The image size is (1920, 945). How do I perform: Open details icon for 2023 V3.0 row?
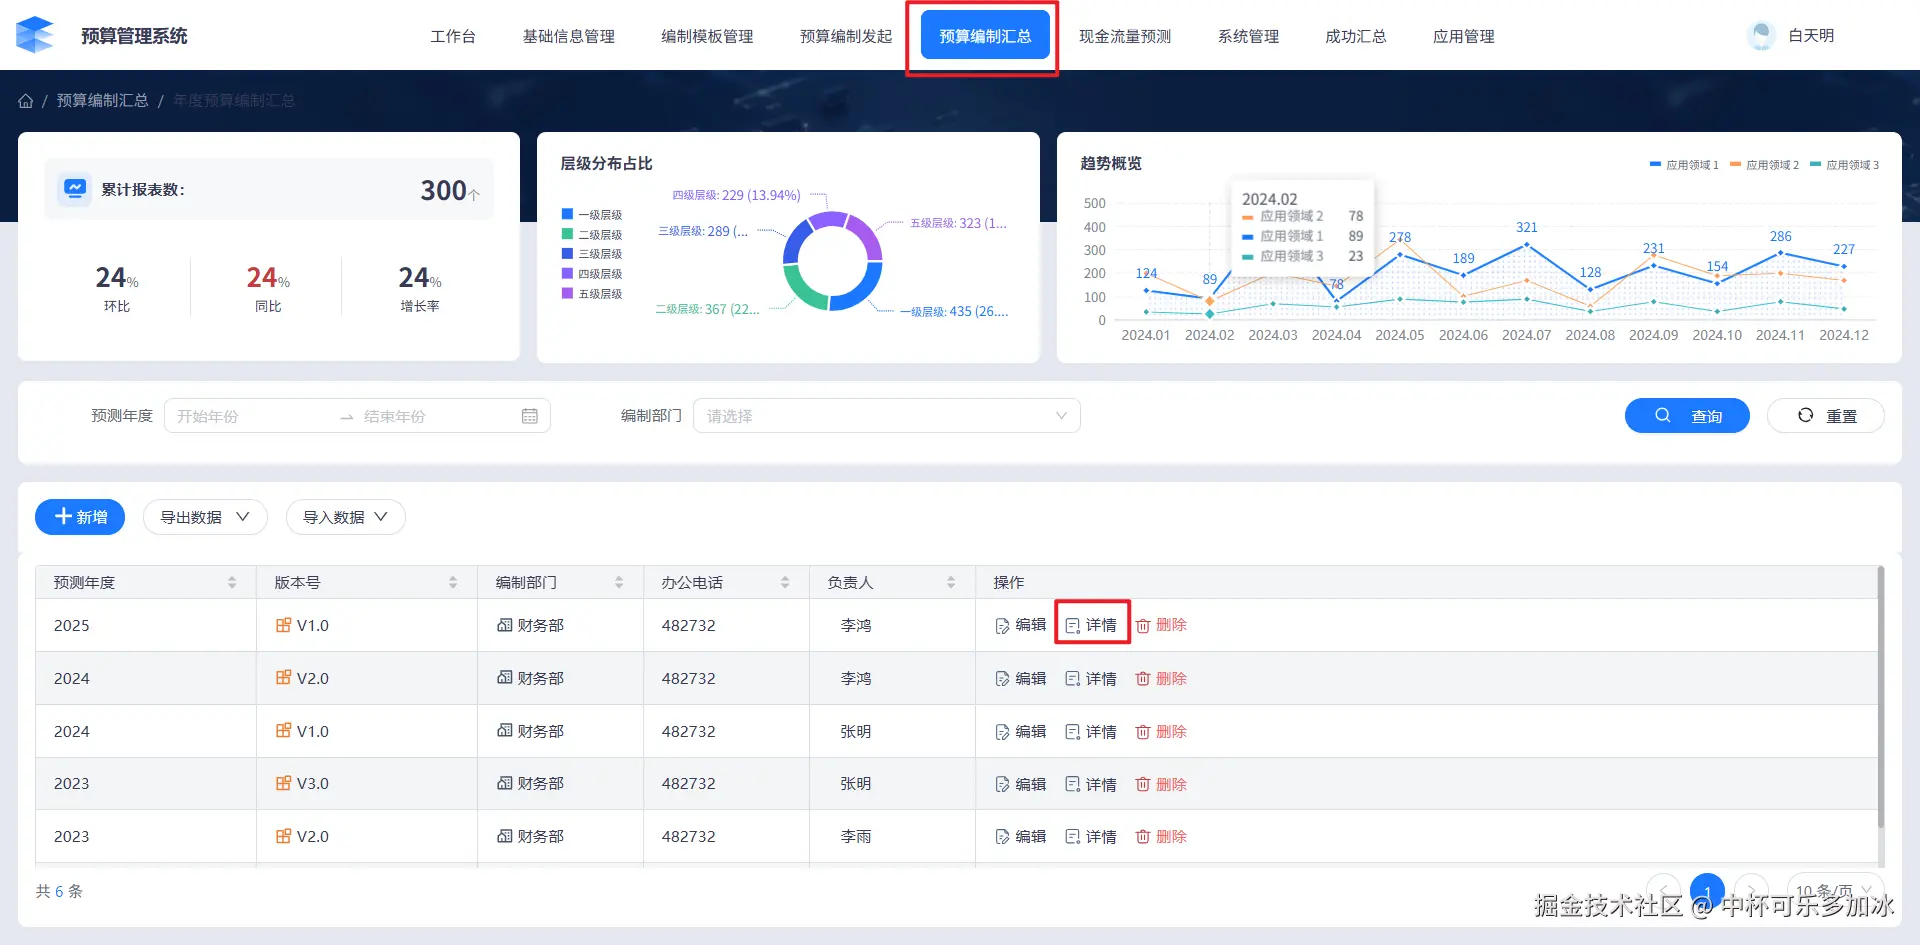click(1072, 784)
